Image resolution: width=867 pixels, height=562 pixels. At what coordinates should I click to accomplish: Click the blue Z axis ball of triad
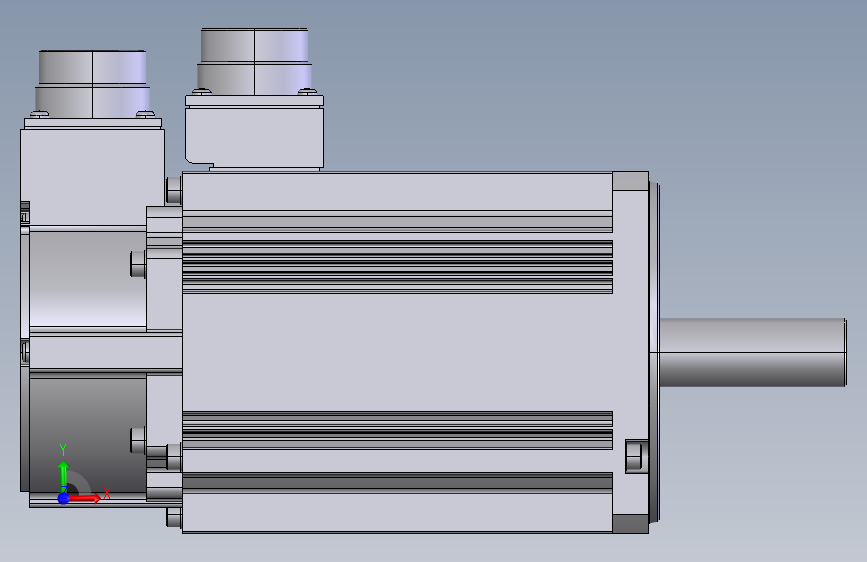[64, 498]
